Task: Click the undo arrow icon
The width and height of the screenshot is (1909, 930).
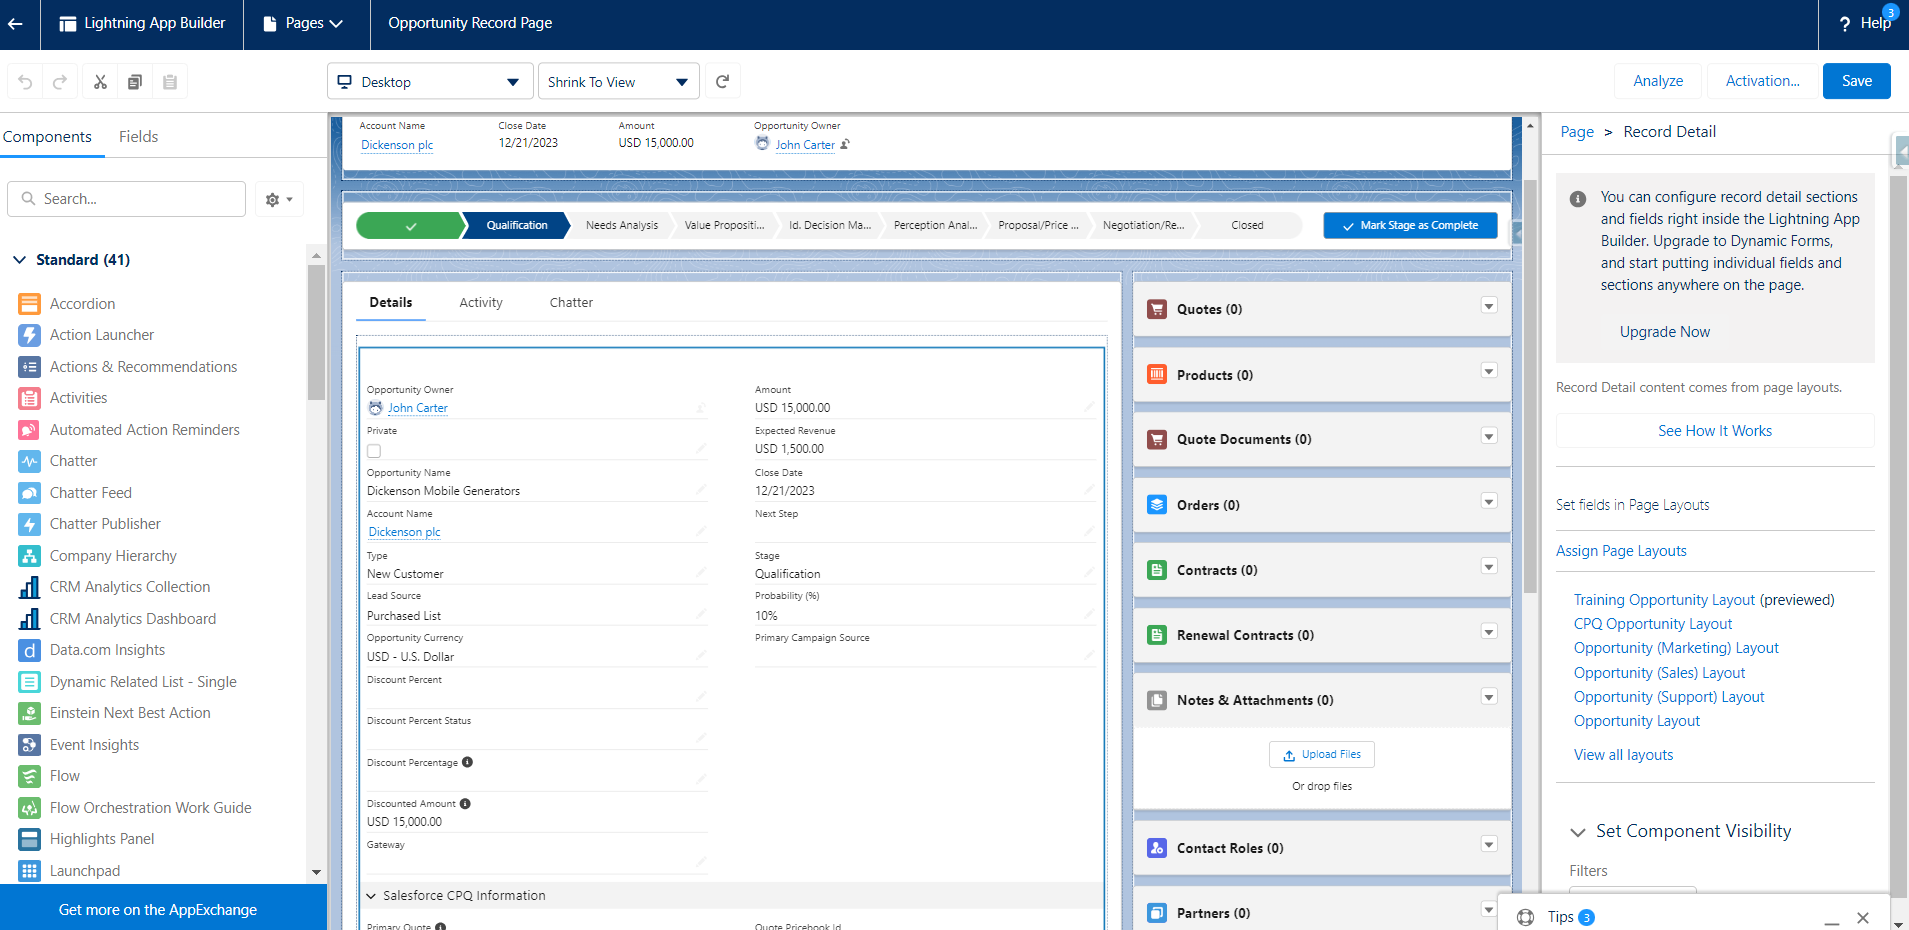Action: click(25, 82)
